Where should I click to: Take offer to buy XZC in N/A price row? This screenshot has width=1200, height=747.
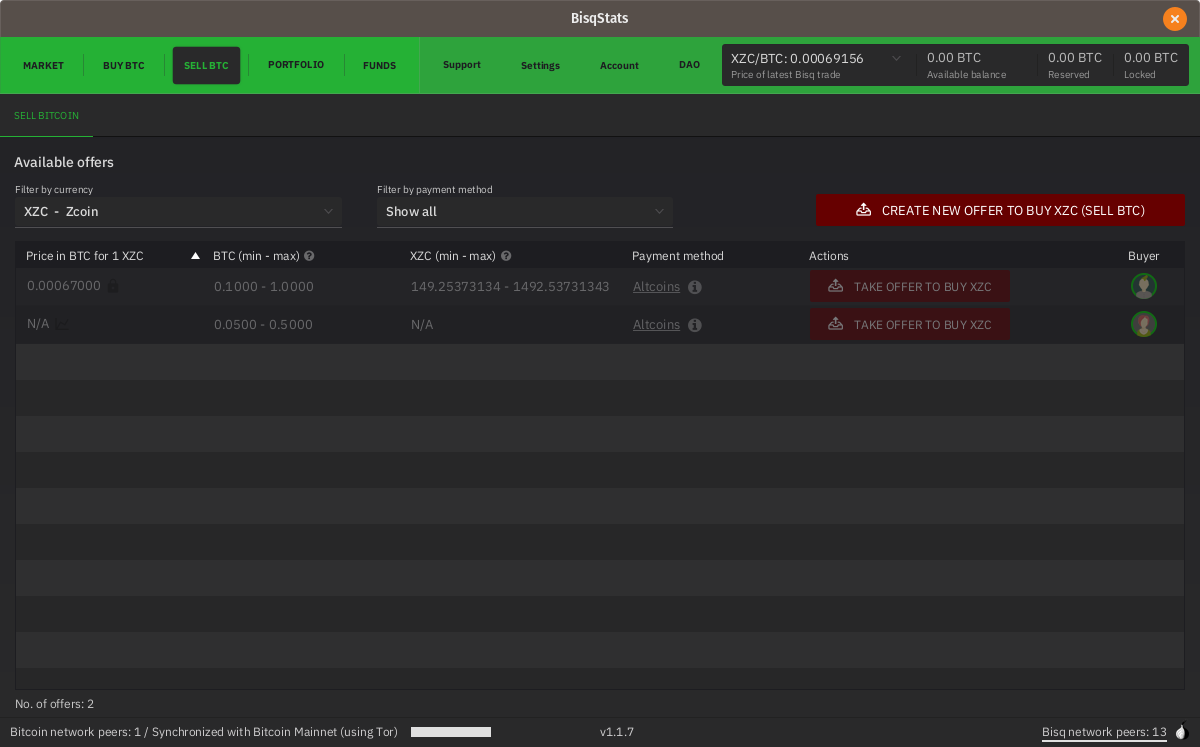(909, 324)
